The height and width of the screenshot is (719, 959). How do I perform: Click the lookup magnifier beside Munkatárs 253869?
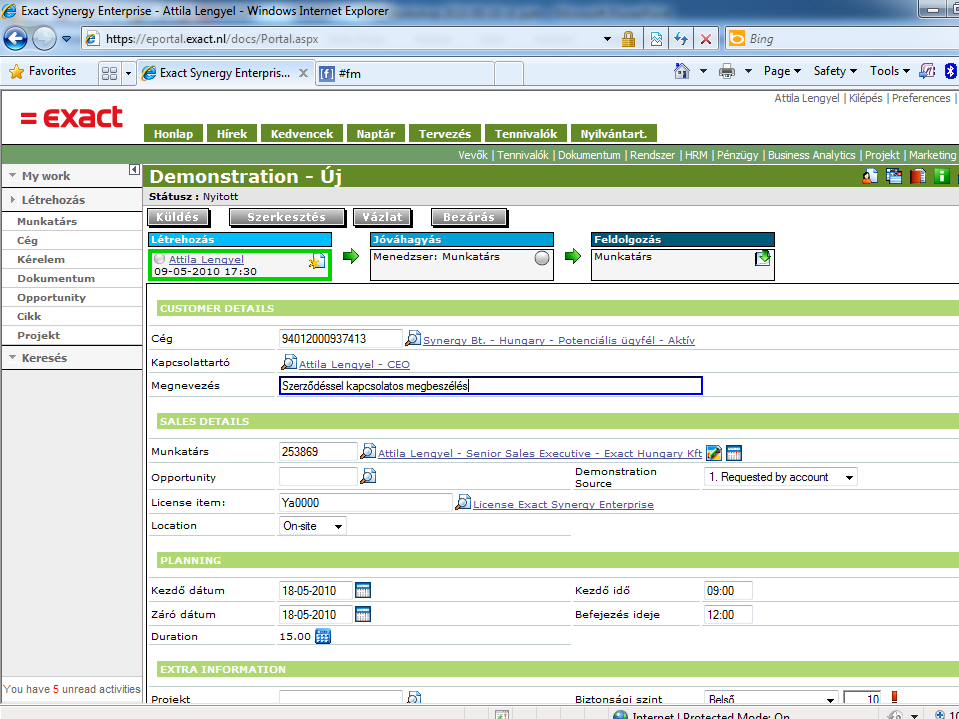(368, 451)
